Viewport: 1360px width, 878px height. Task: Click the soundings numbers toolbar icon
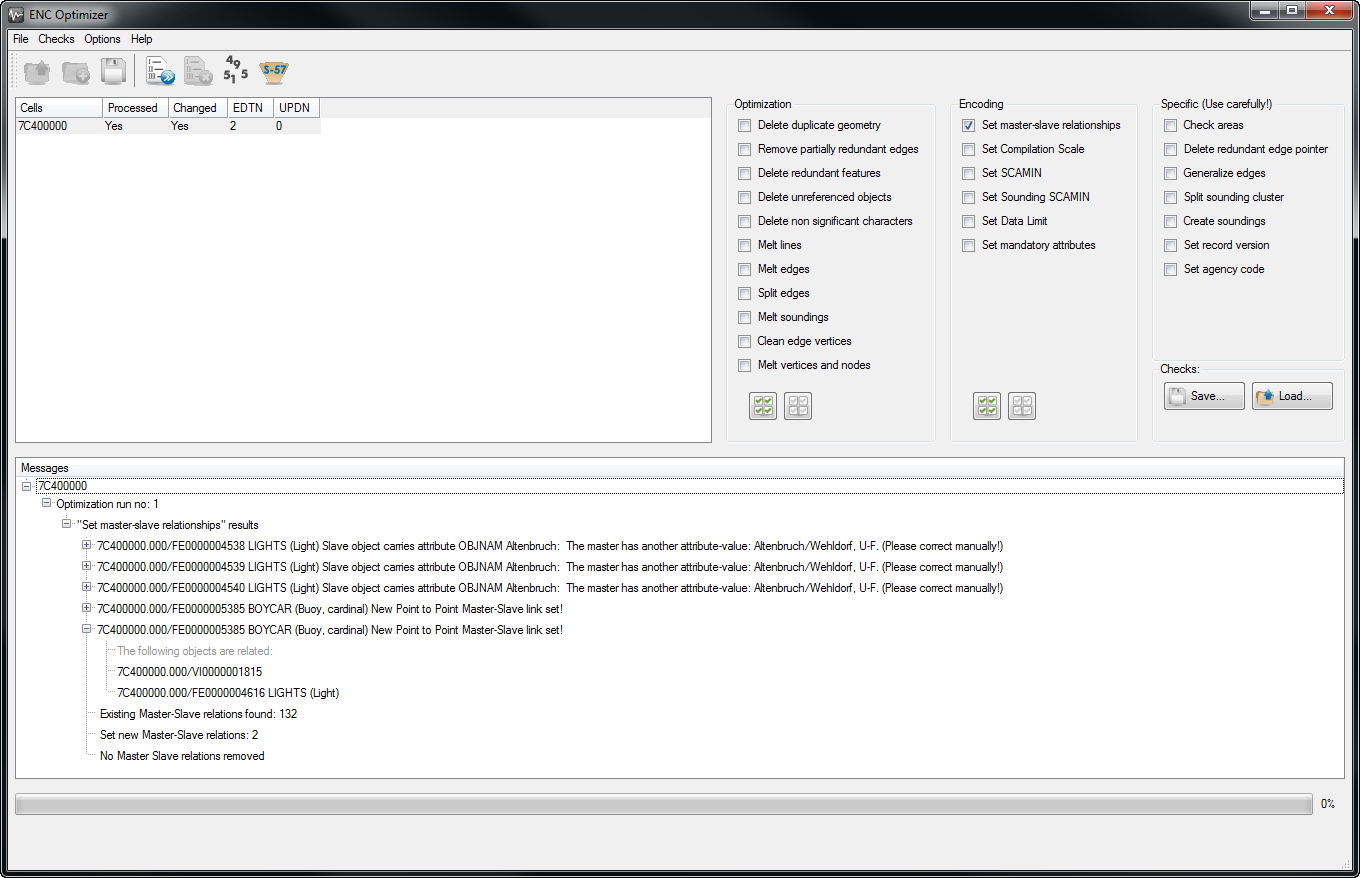coord(236,71)
